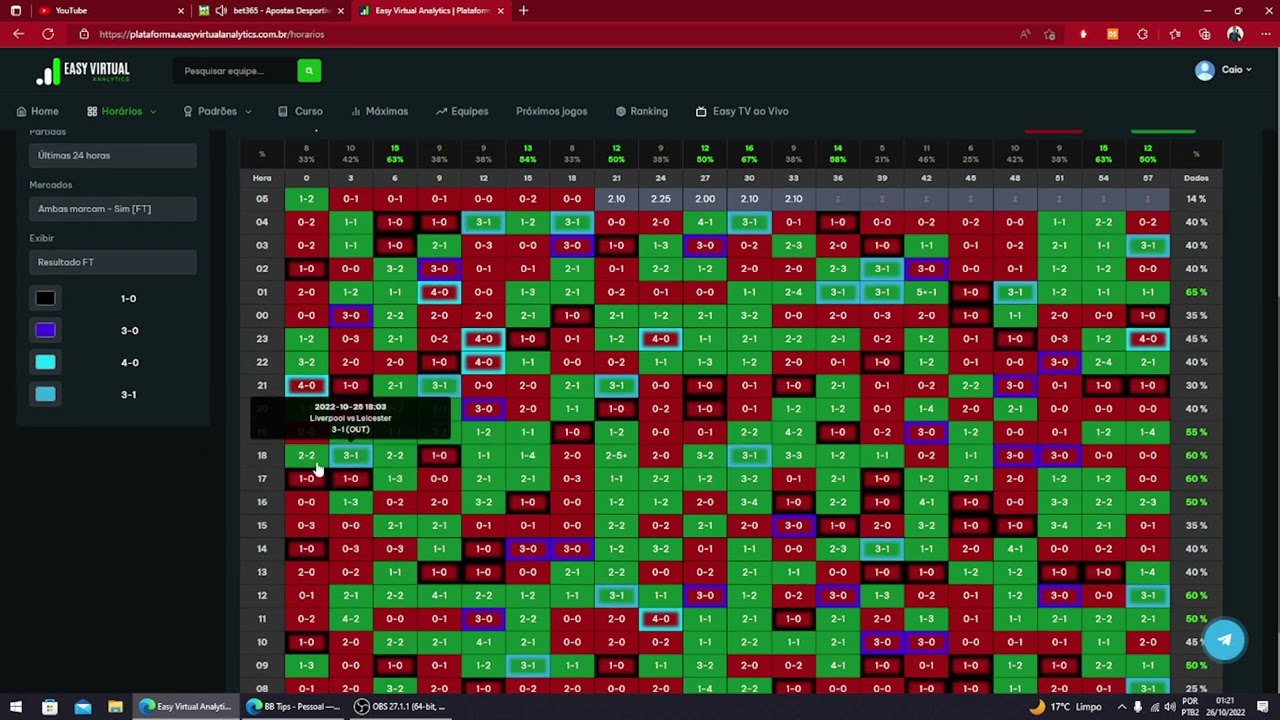The width and height of the screenshot is (1280, 720).
Task: Click the black 1-0 color swatch
Action: tap(46, 298)
